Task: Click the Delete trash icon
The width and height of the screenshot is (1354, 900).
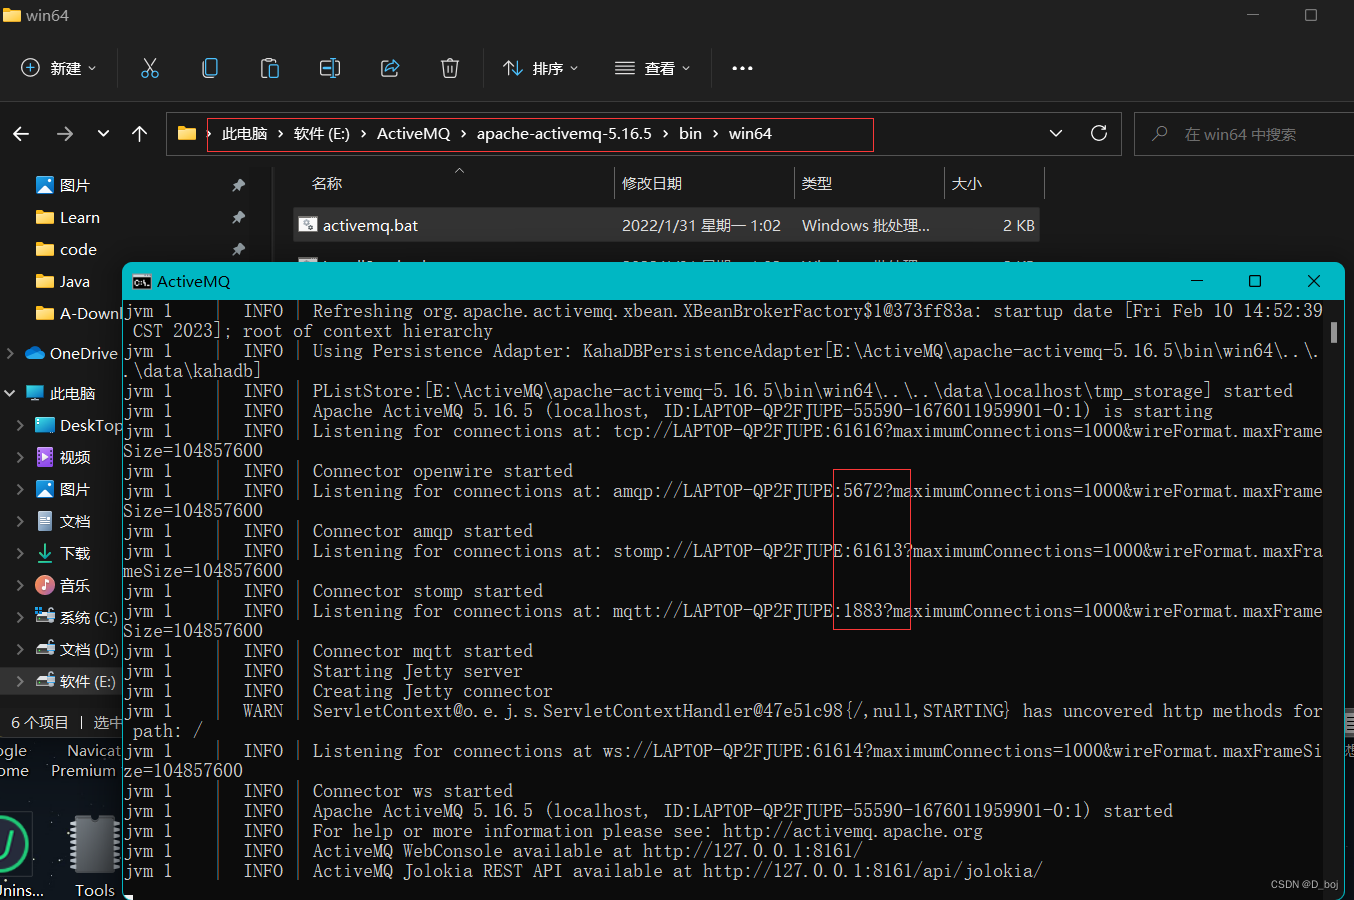Action: [x=450, y=68]
